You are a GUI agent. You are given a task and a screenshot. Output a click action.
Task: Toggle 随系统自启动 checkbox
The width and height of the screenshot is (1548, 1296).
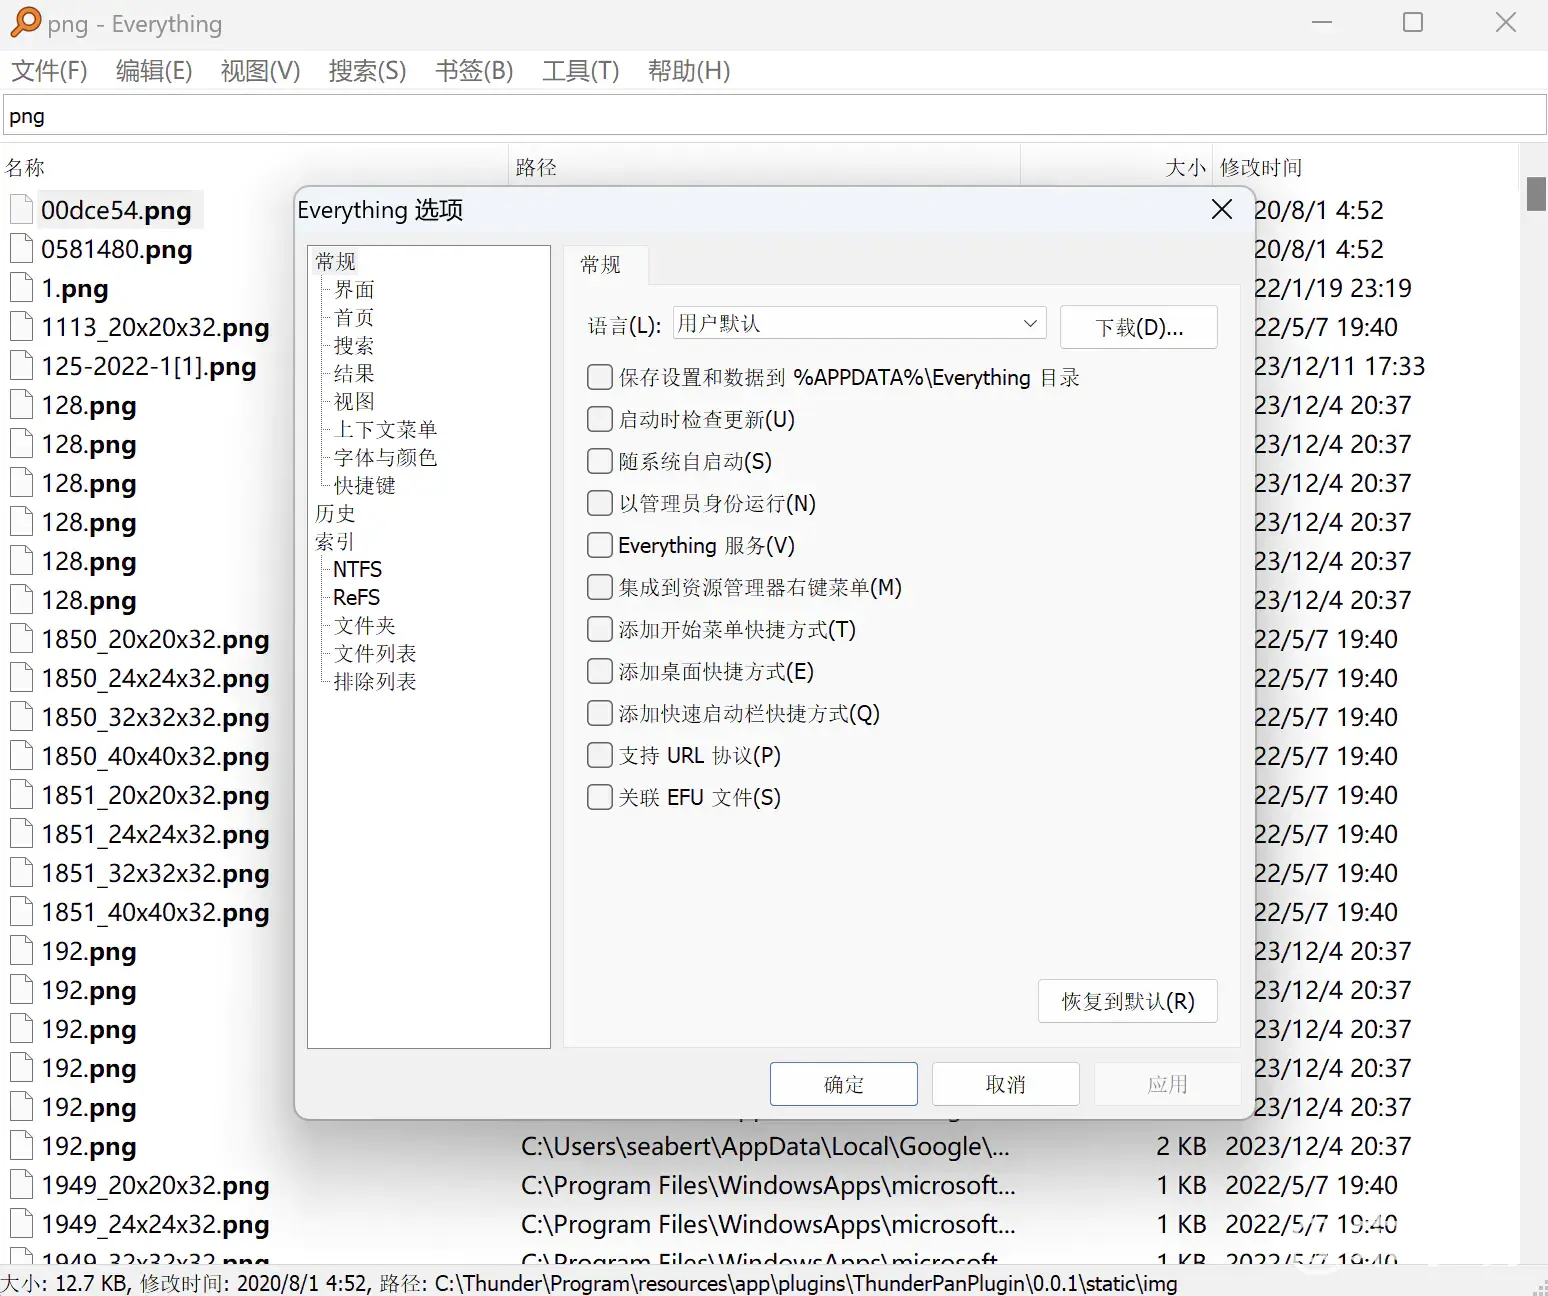(600, 461)
